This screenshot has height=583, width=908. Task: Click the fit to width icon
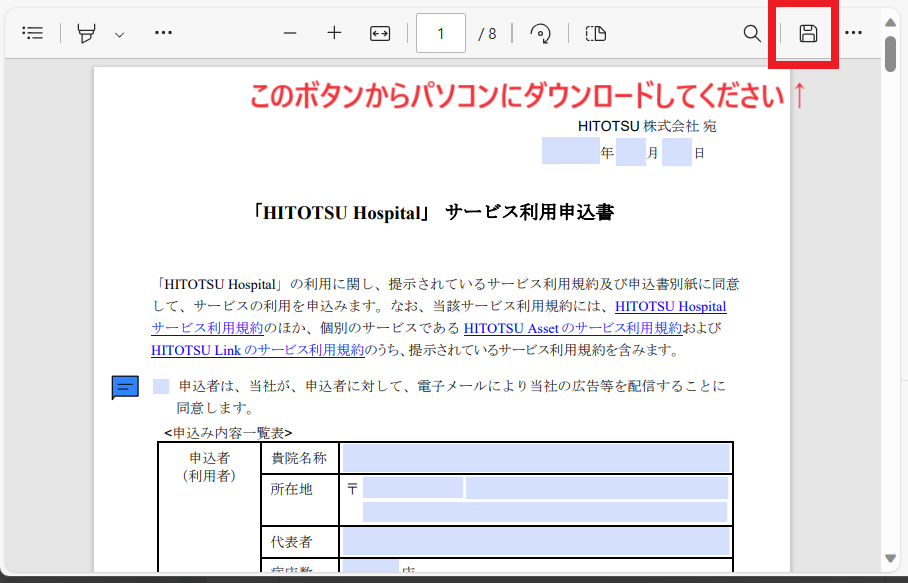click(x=380, y=33)
